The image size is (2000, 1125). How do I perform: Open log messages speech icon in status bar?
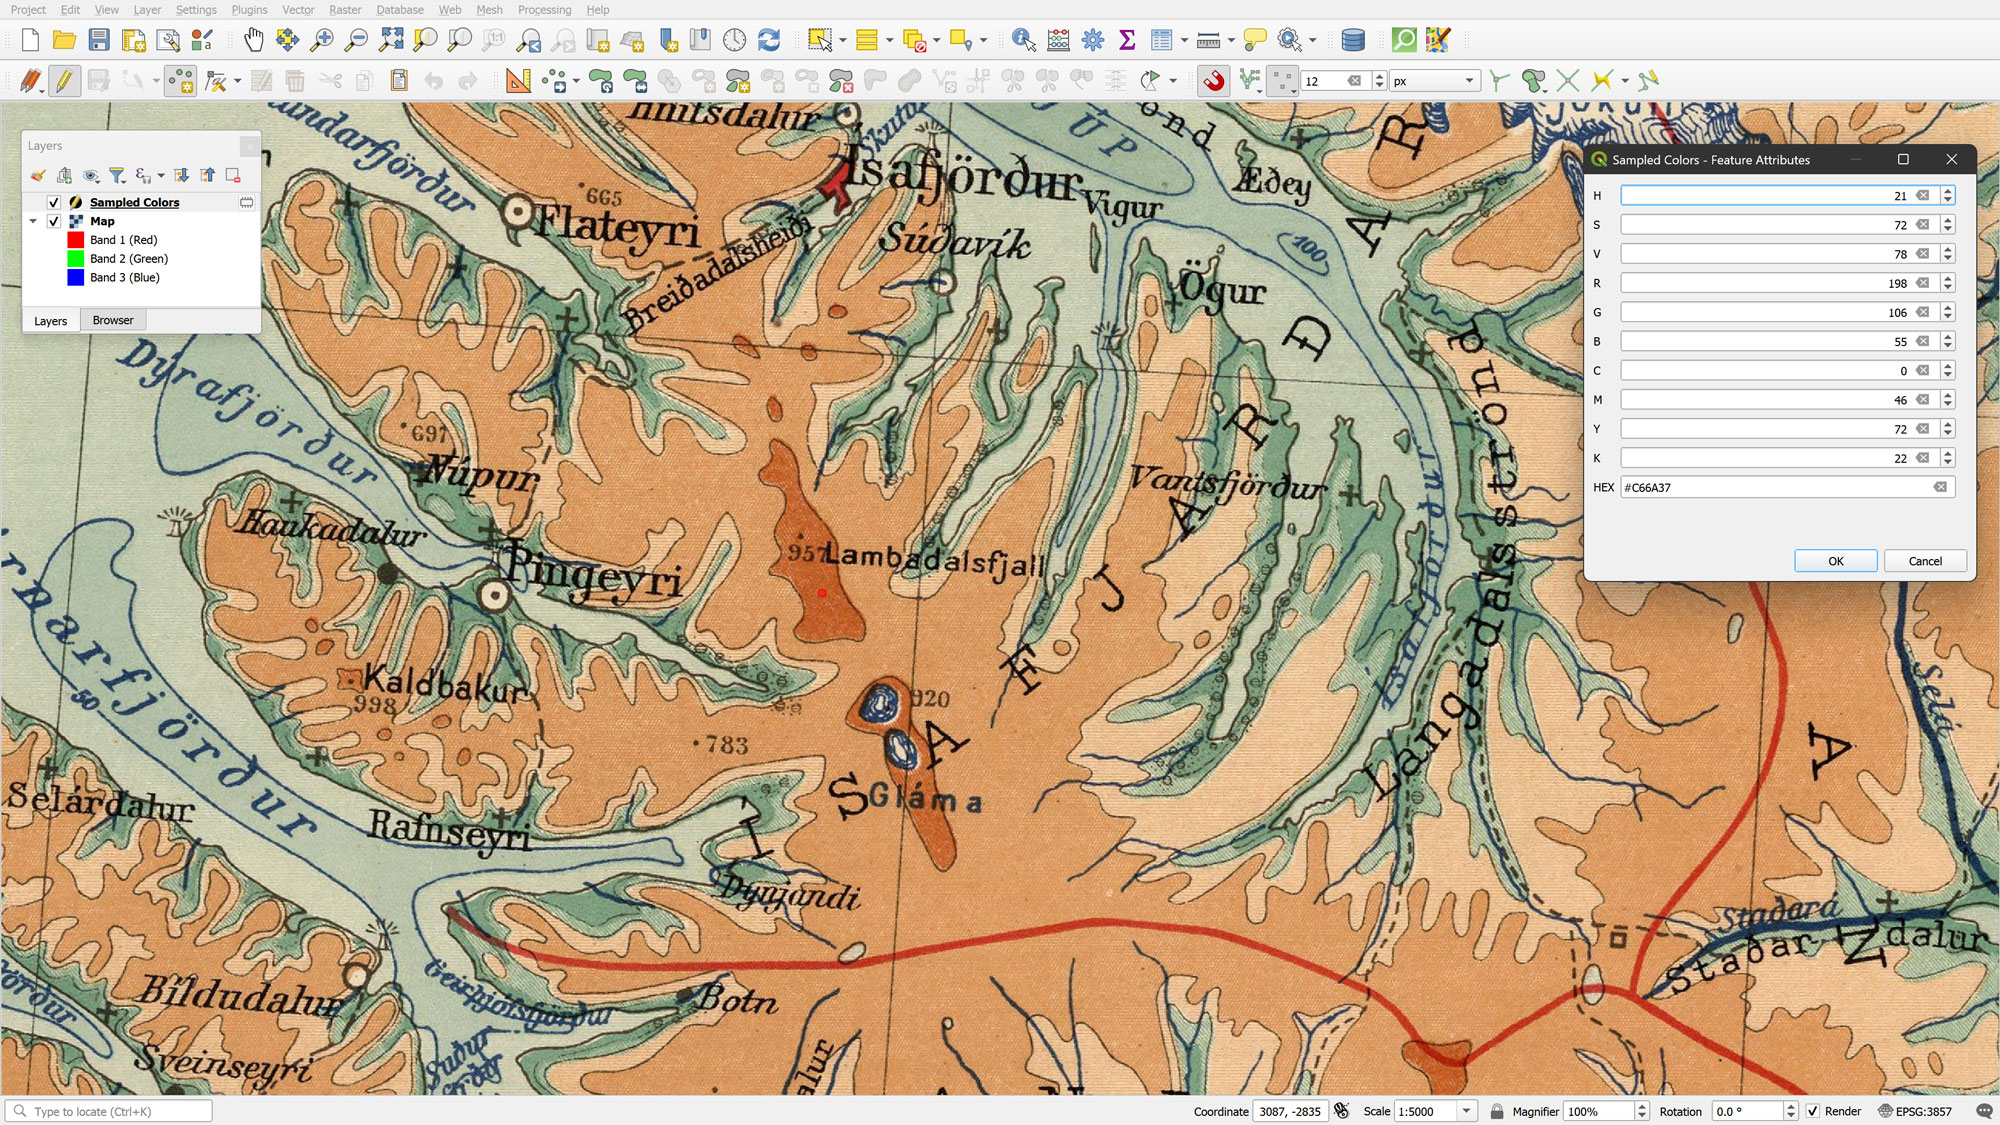coord(1984,1111)
